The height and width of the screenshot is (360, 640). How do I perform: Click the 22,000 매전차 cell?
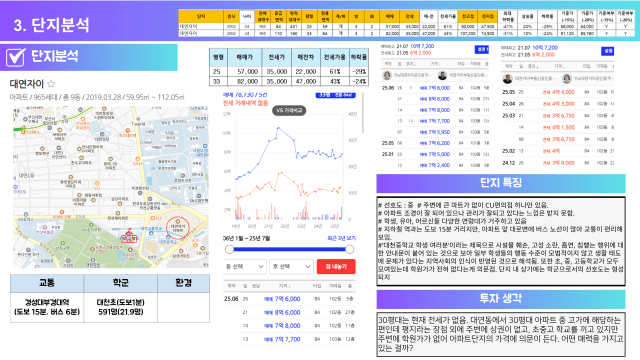[x=305, y=71]
